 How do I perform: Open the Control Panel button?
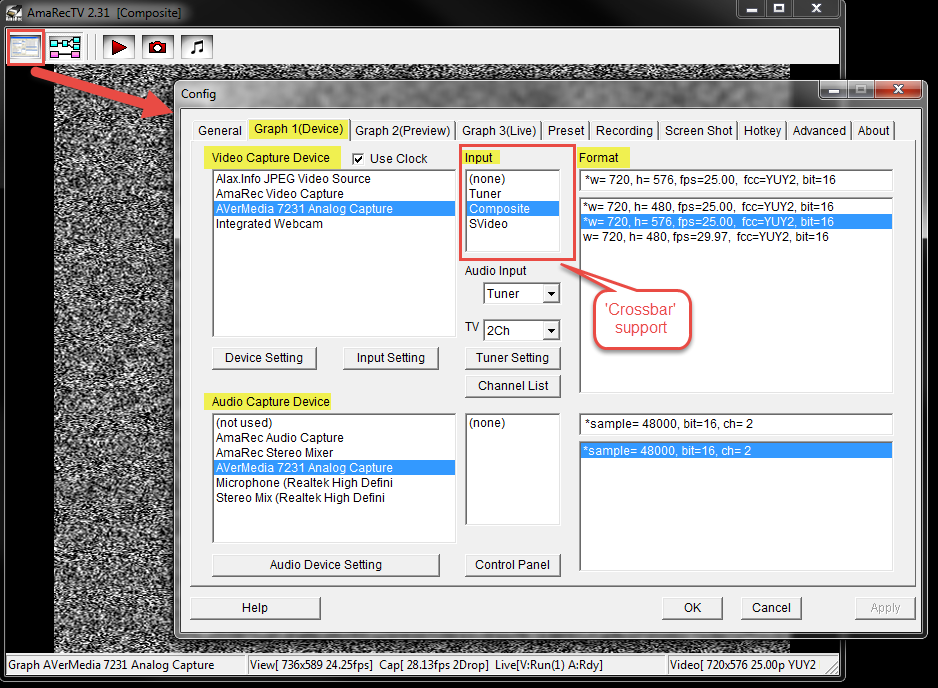[512, 565]
